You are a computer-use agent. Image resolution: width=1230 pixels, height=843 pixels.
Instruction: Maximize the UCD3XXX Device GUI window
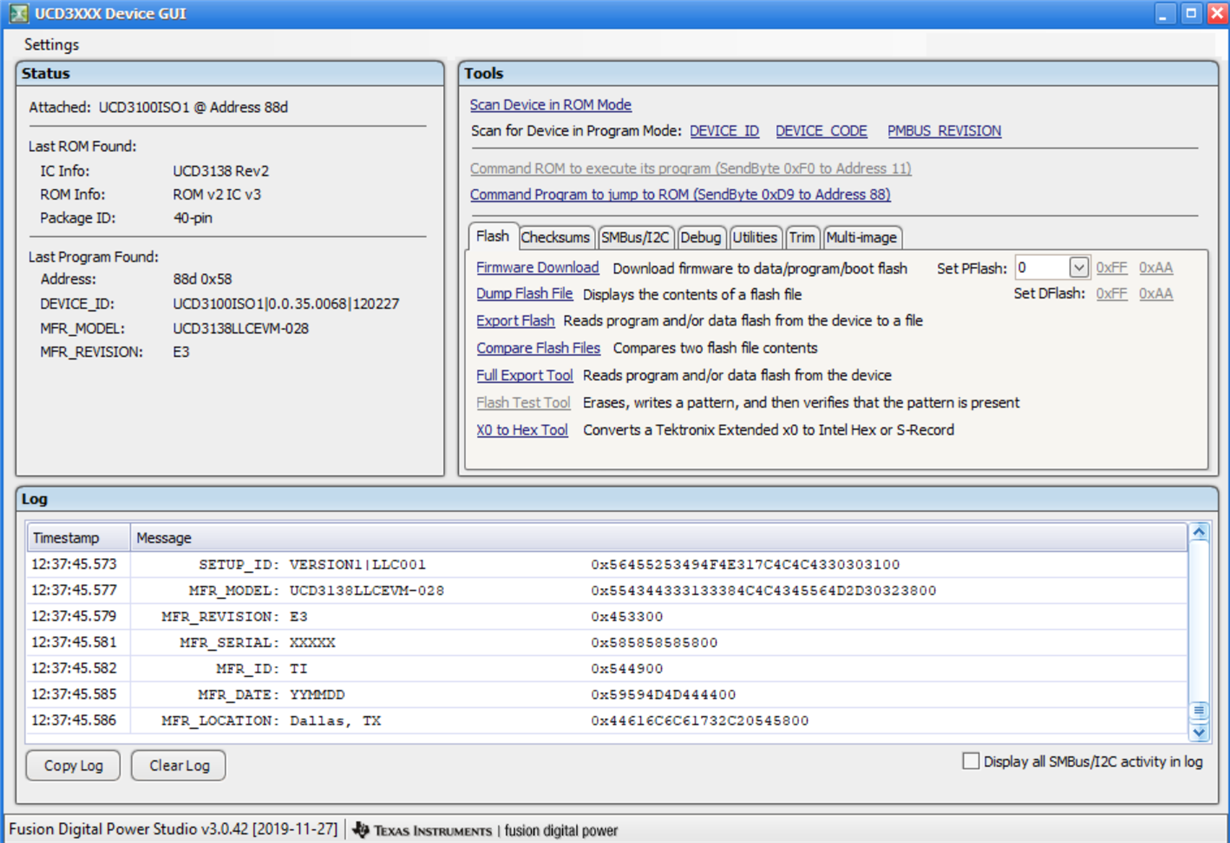(x=1191, y=14)
